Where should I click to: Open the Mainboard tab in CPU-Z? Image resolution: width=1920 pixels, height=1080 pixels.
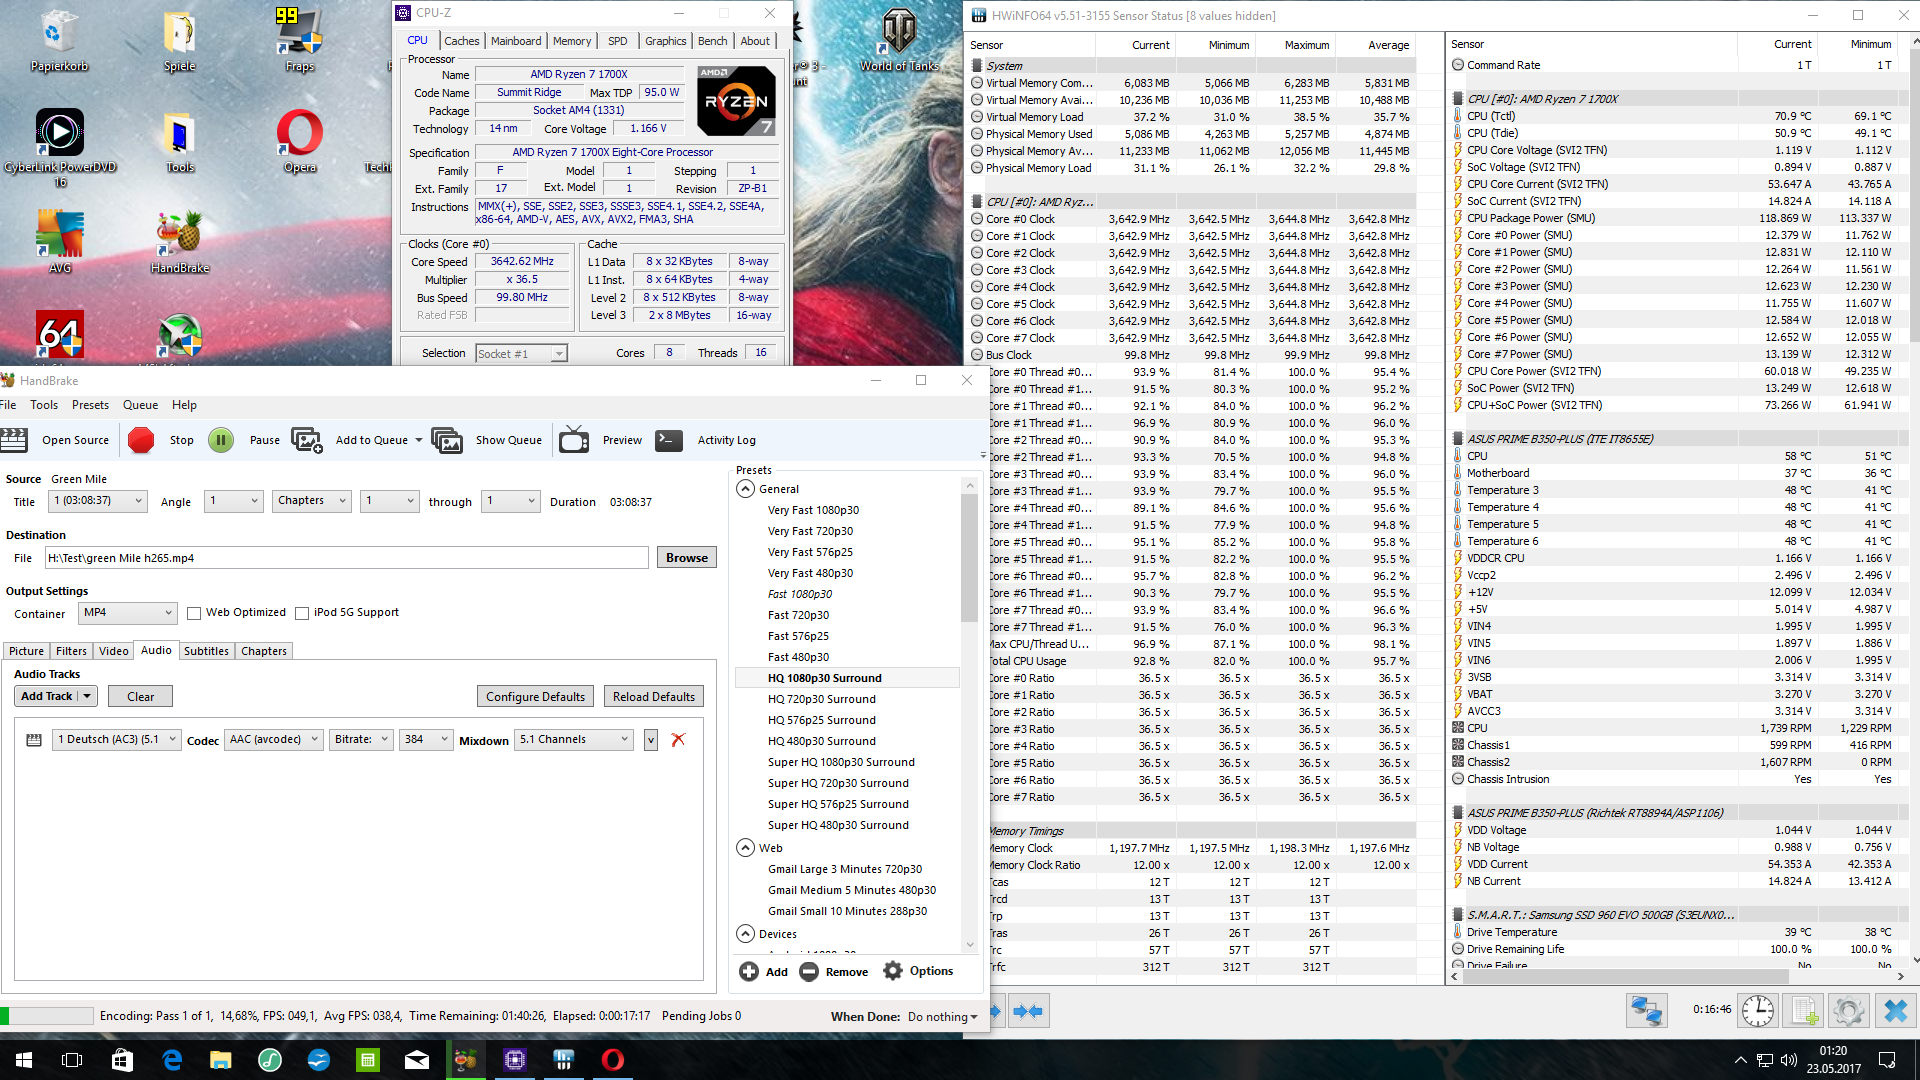pyautogui.click(x=516, y=41)
